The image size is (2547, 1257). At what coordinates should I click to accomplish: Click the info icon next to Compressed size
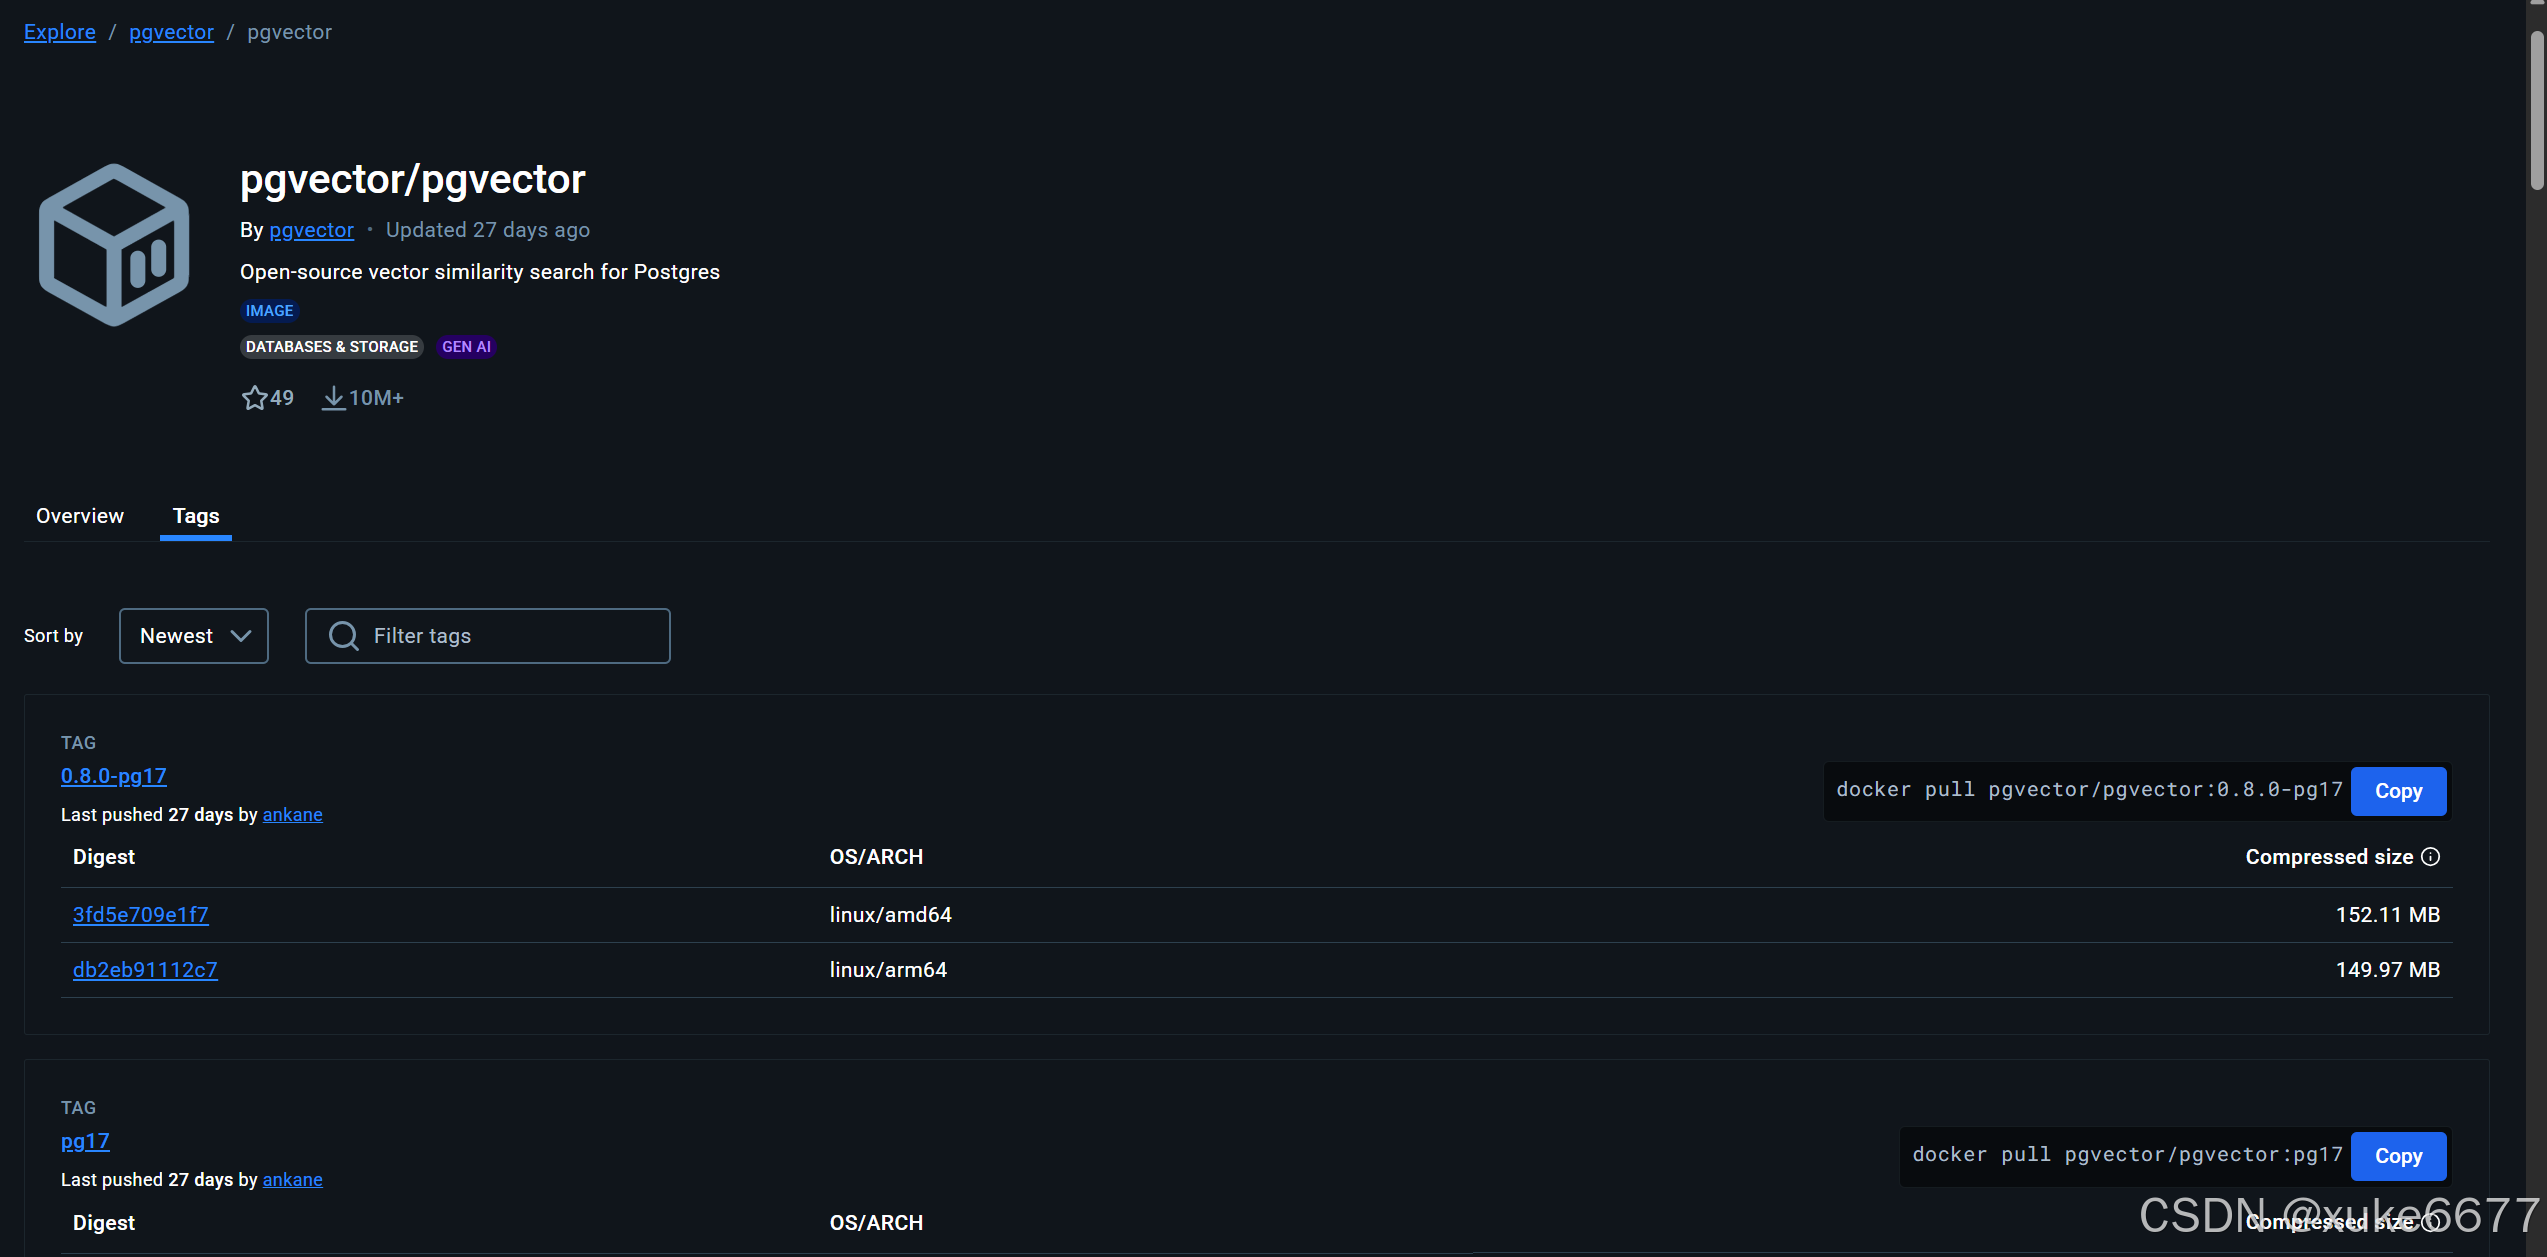click(x=2431, y=857)
